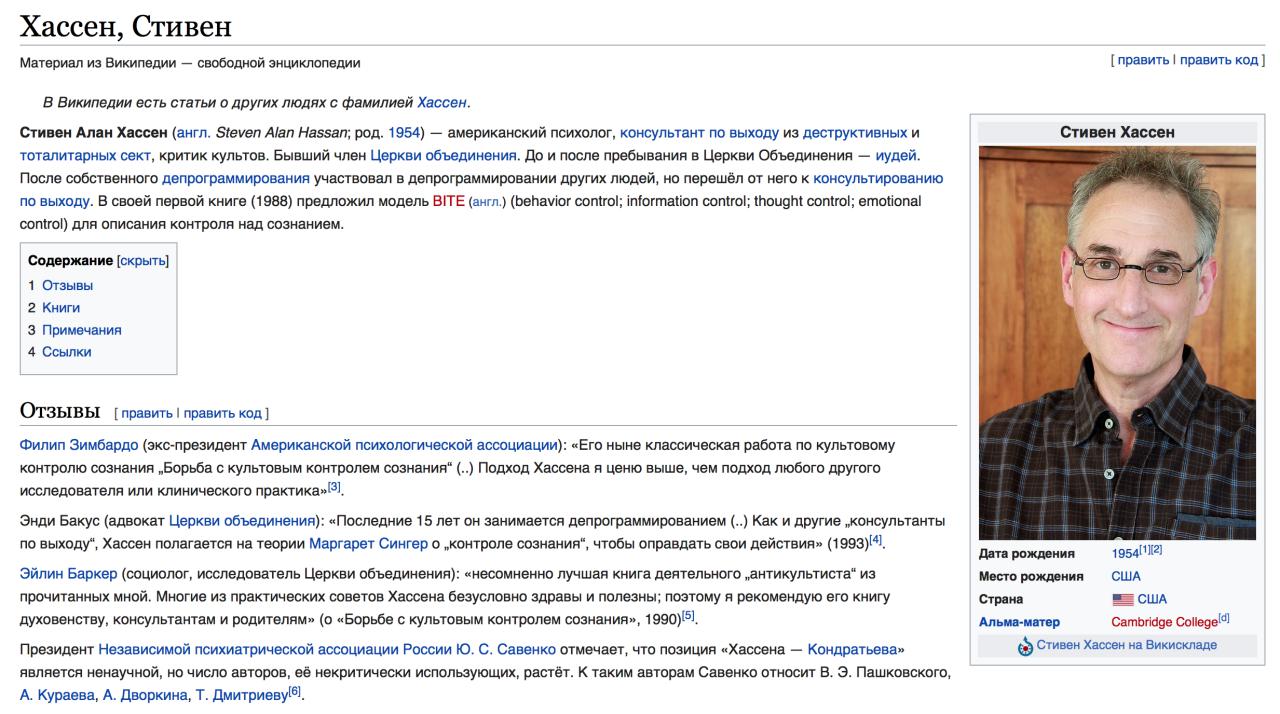1280x714 pixels.
Task: Open консультант по выходу link
Action: 699,132
